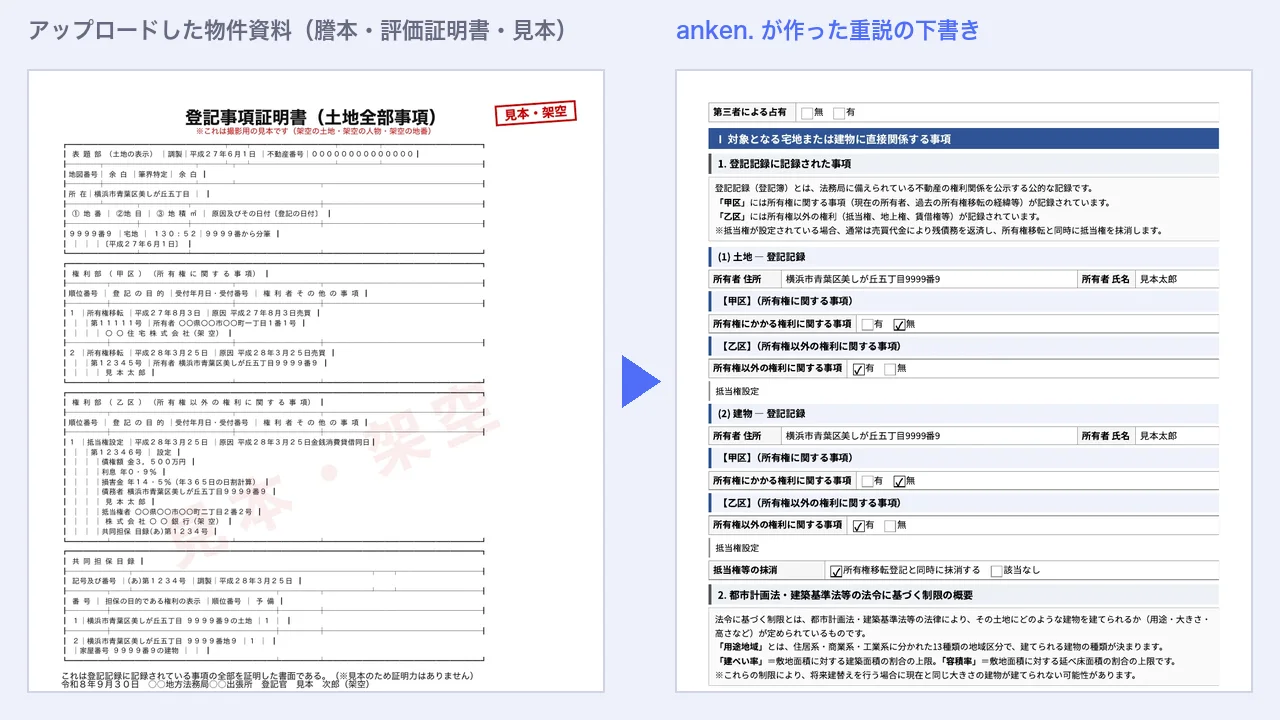The width and height of the screenshot is (1280, 720).
Task: Click the 1. 登記記録に記録された事項 heading
Action: [x=964, y=164]
